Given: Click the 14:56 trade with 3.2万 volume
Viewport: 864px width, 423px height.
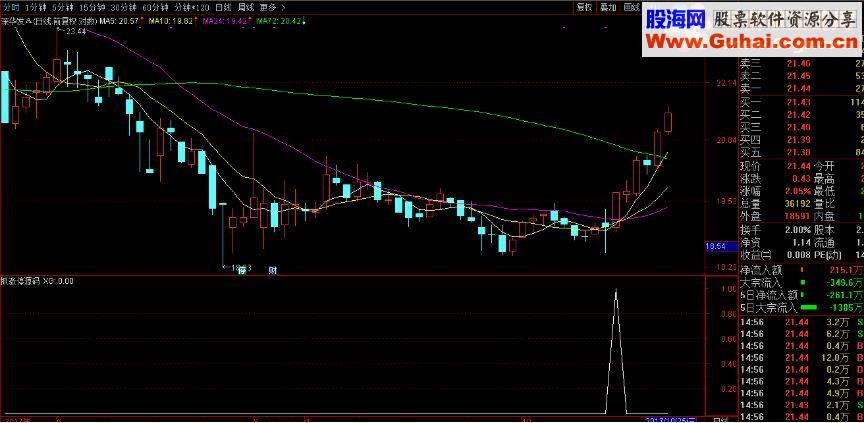Looking at the screenshot, I should point(801,321).
